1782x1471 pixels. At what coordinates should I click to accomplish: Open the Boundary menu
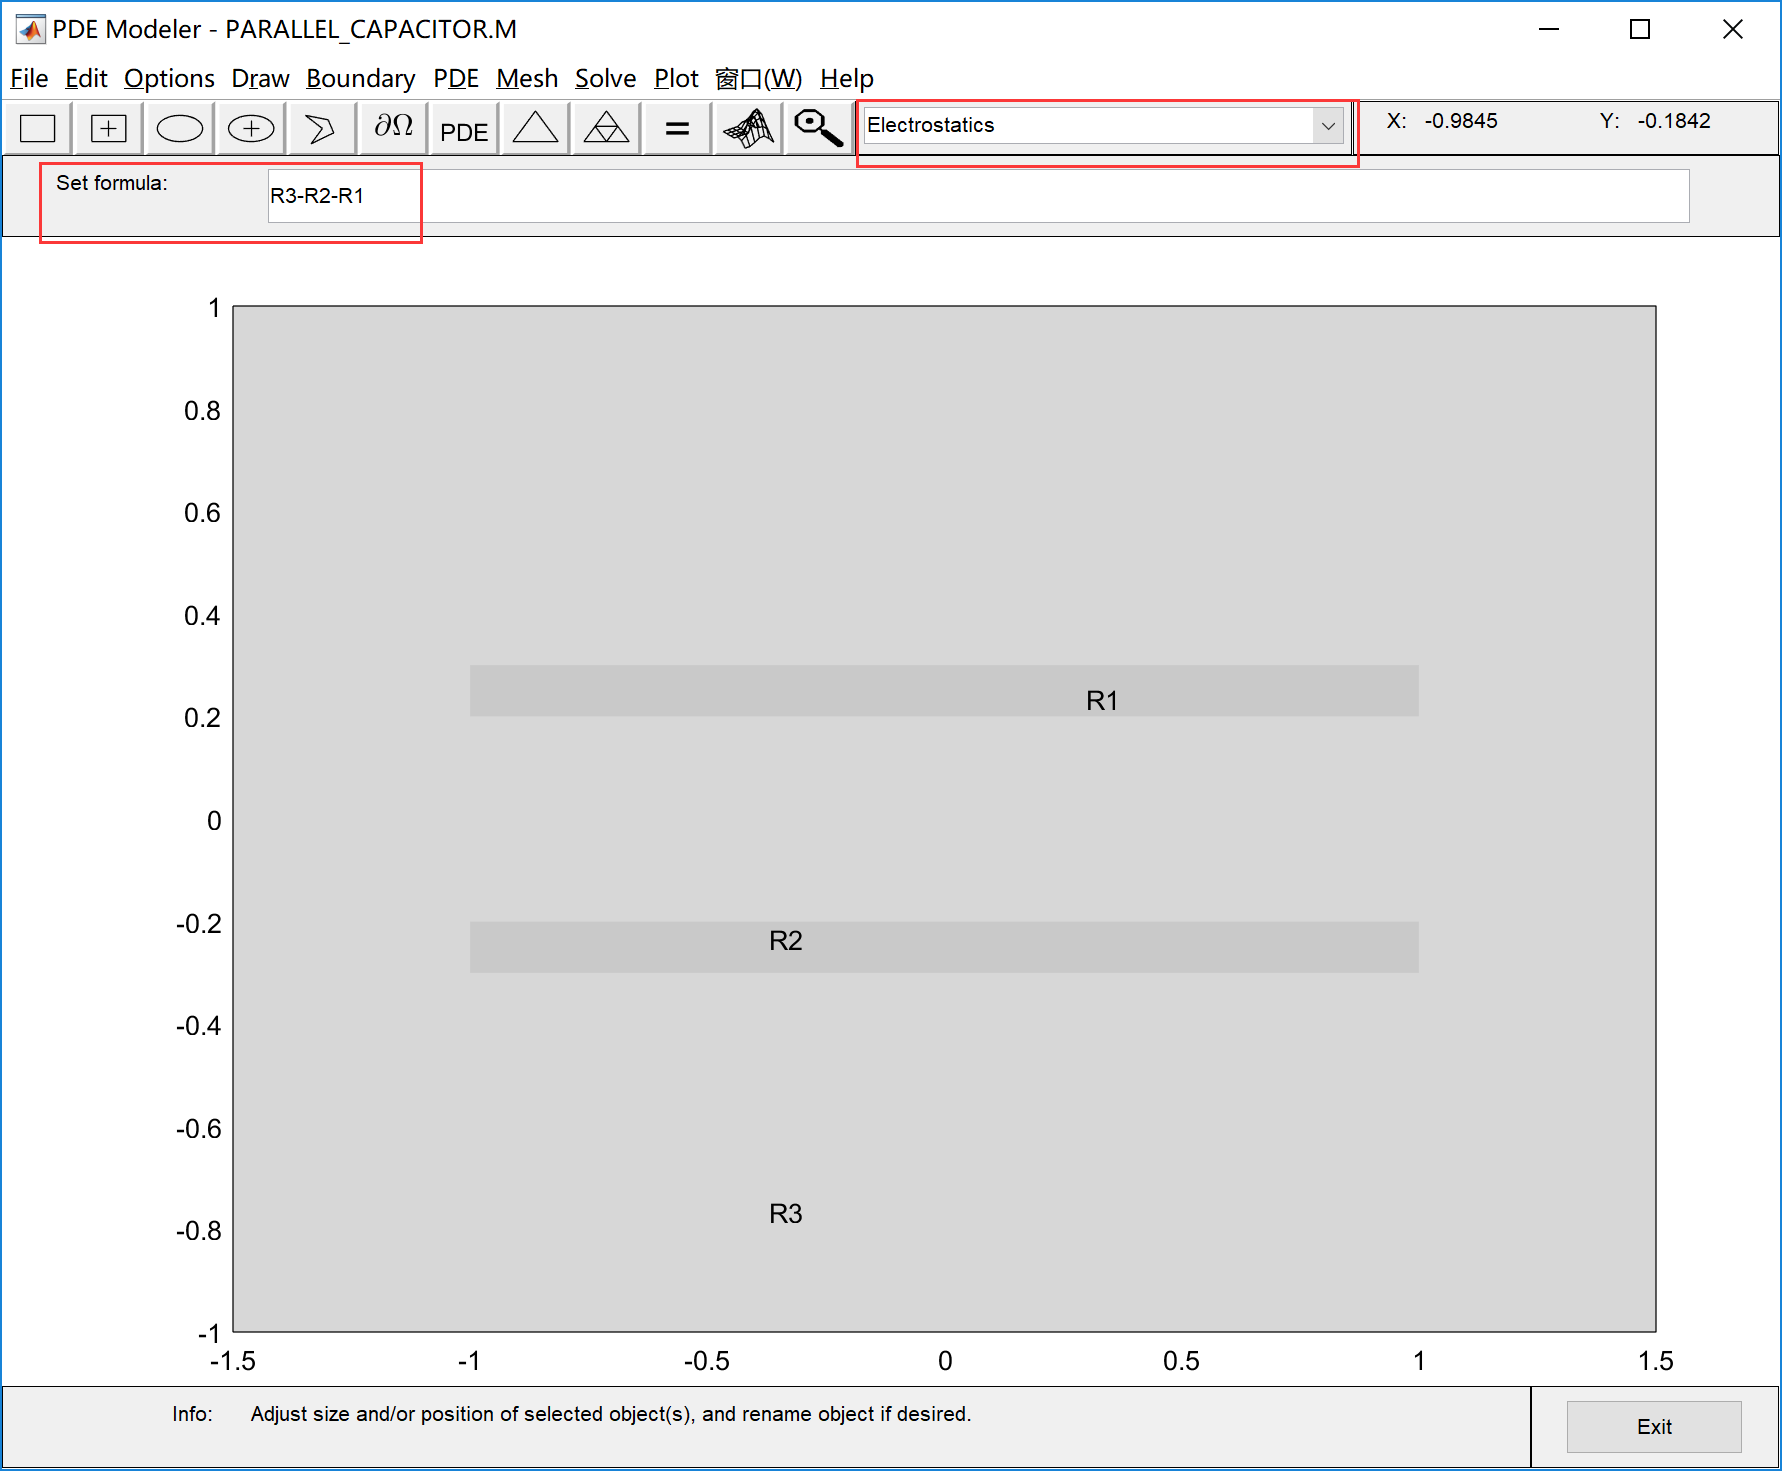pyautogui.click(x=361, y=78)
